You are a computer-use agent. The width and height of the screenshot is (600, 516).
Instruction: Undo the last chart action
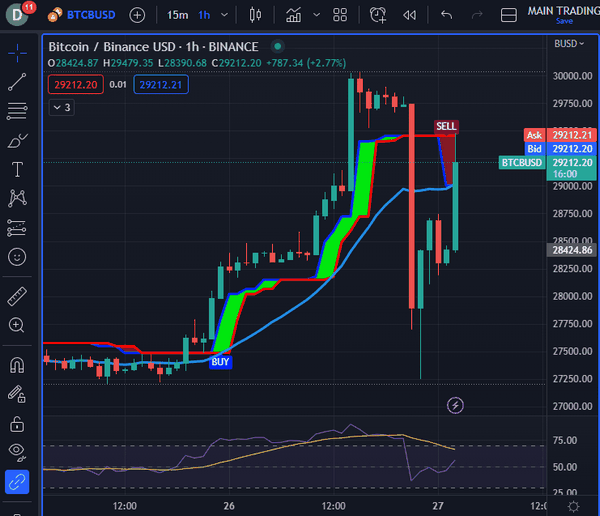pyautogui.click(x=447, y=15)
